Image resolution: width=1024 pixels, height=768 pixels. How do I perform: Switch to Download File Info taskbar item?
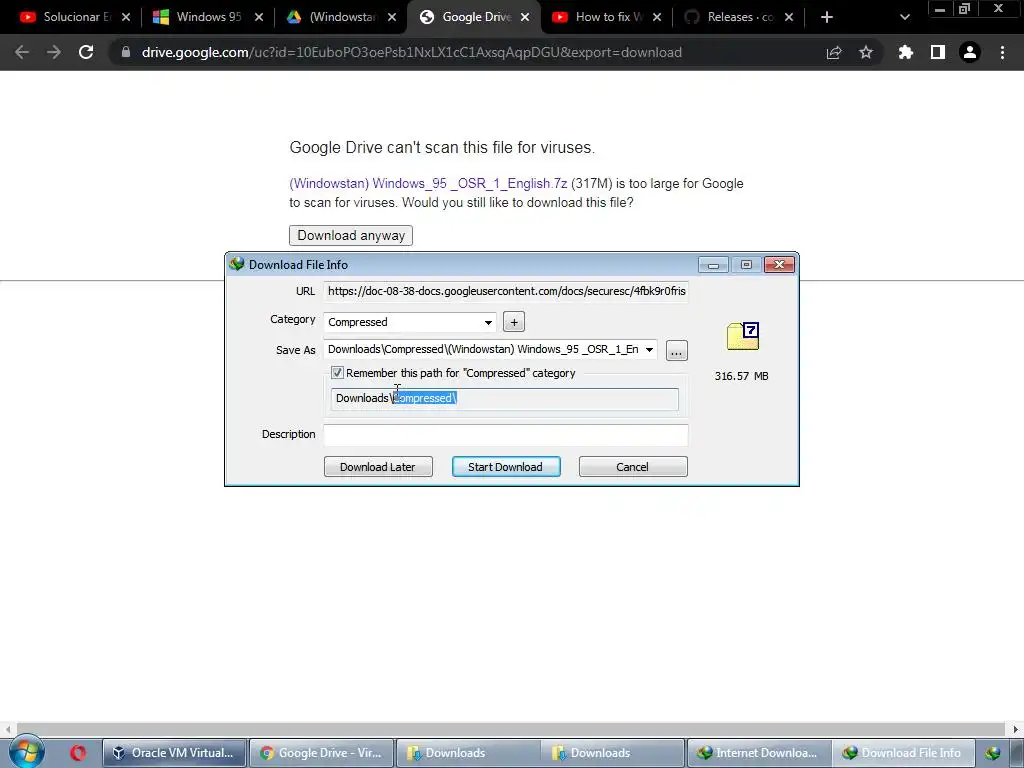point(904,753)
